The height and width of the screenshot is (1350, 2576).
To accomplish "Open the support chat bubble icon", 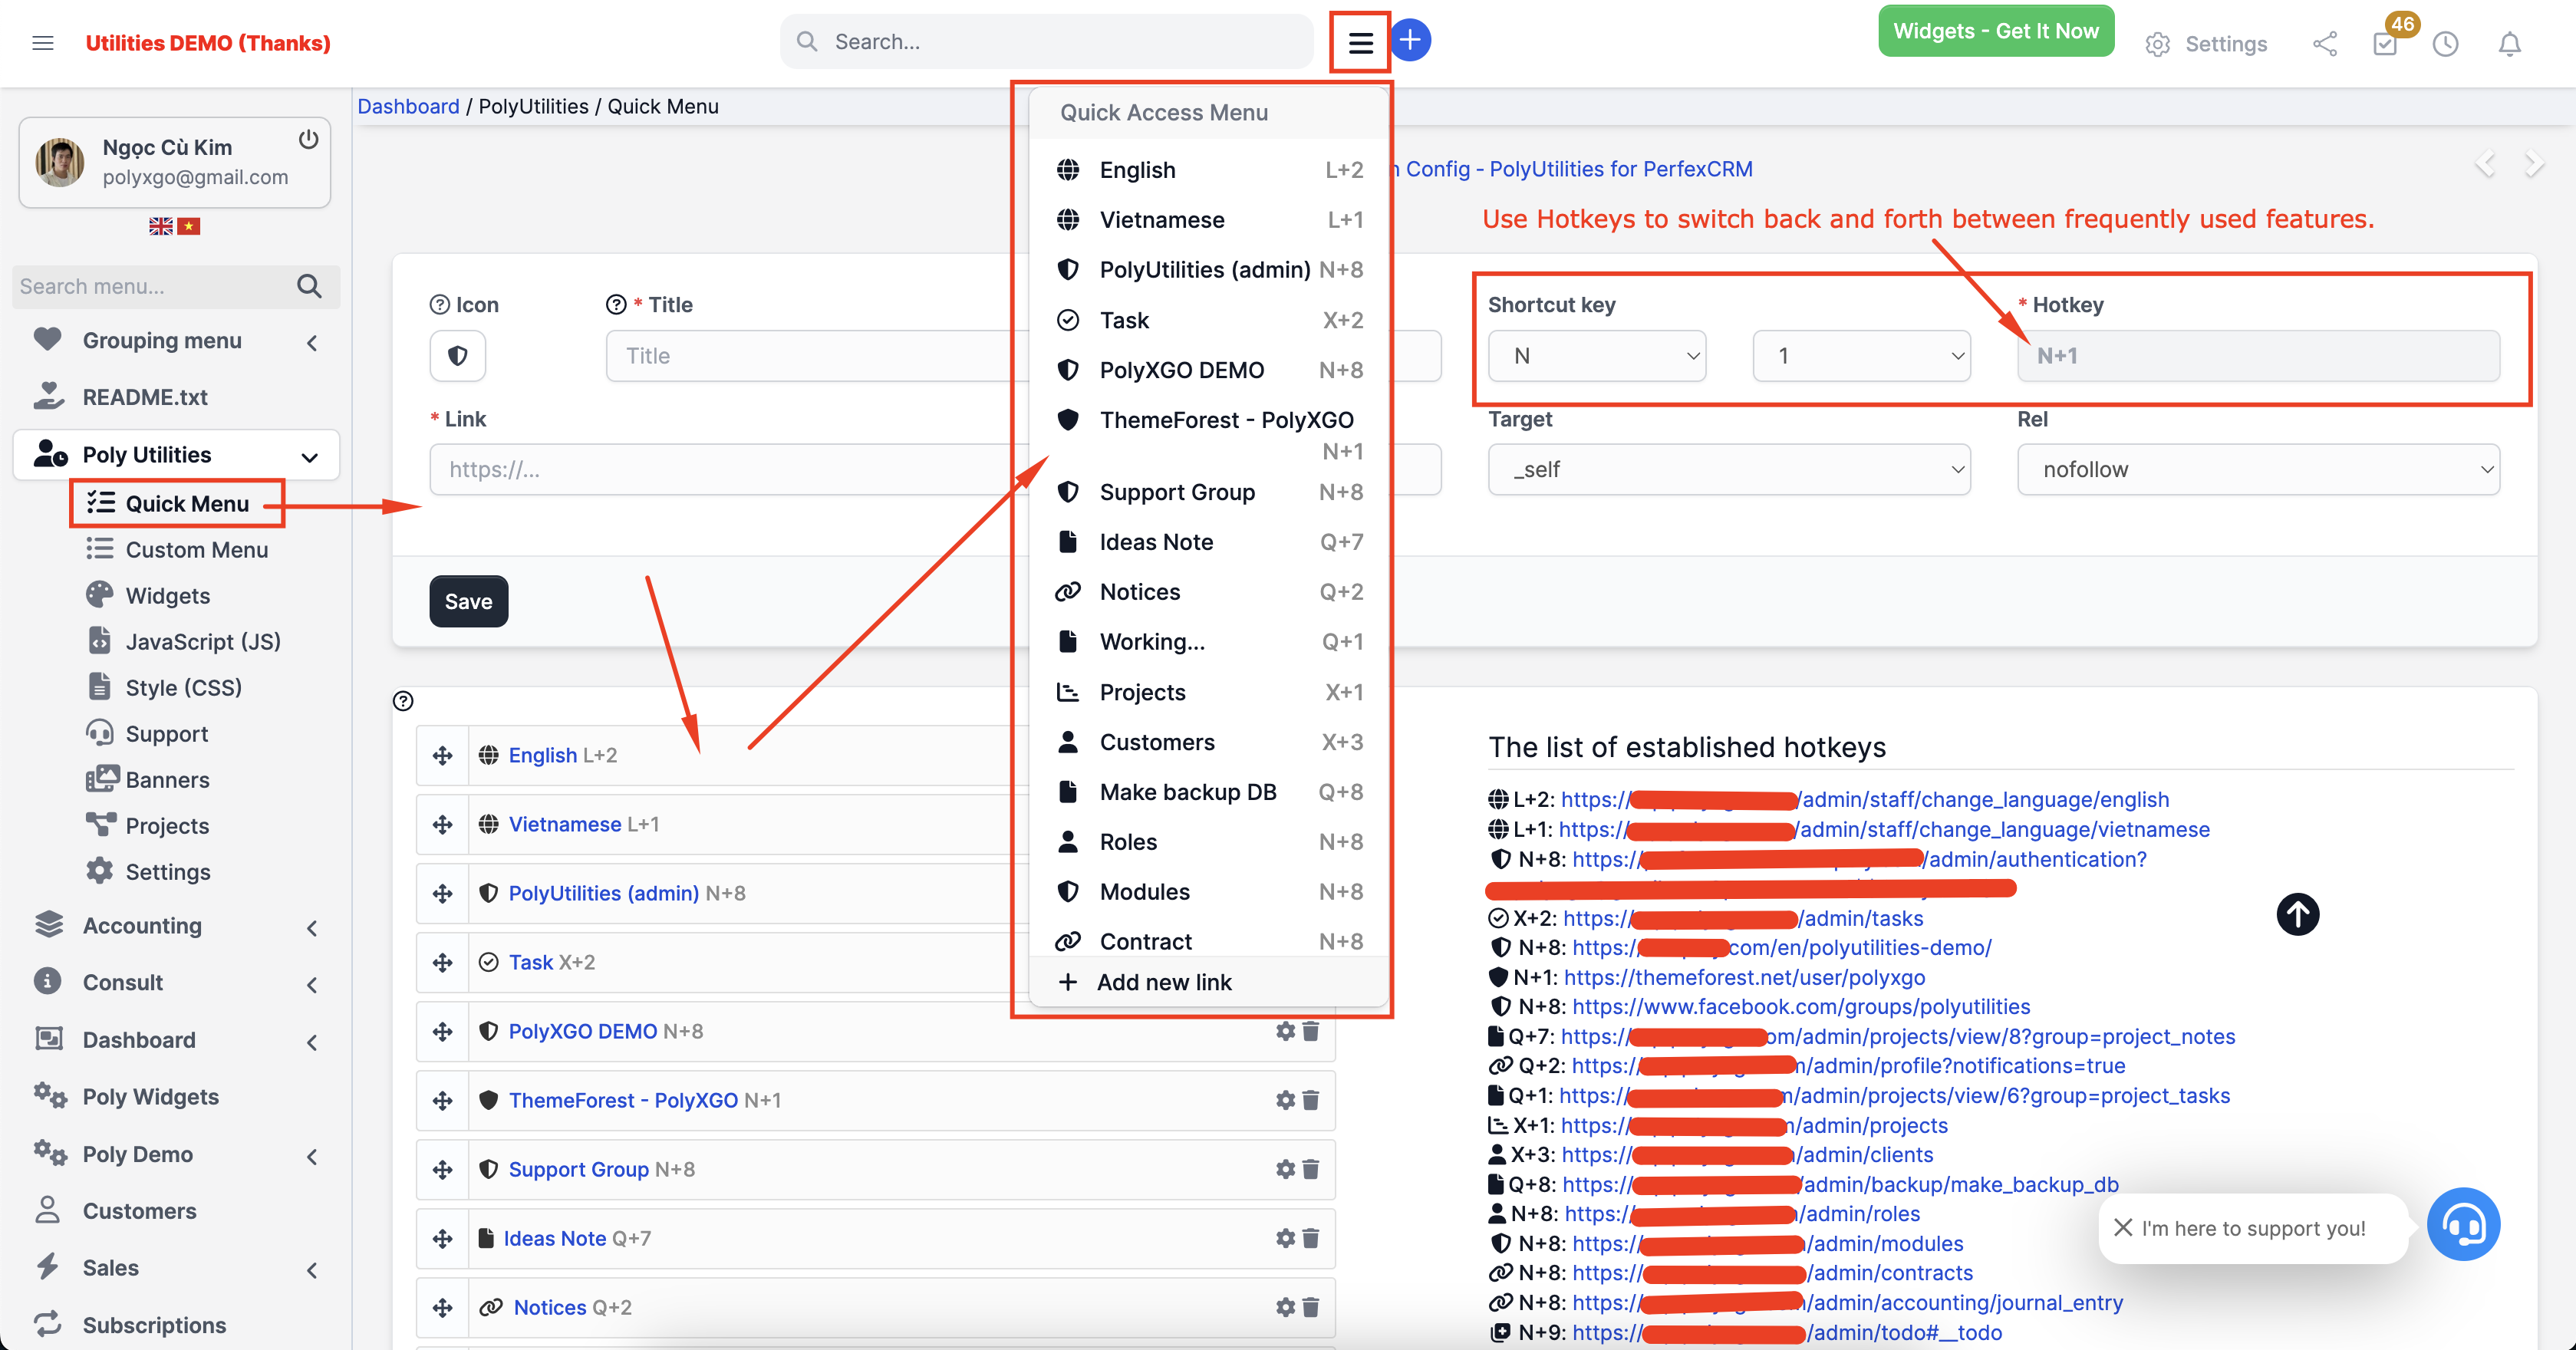I will pyautogui.click(x=2464, y=1224).
